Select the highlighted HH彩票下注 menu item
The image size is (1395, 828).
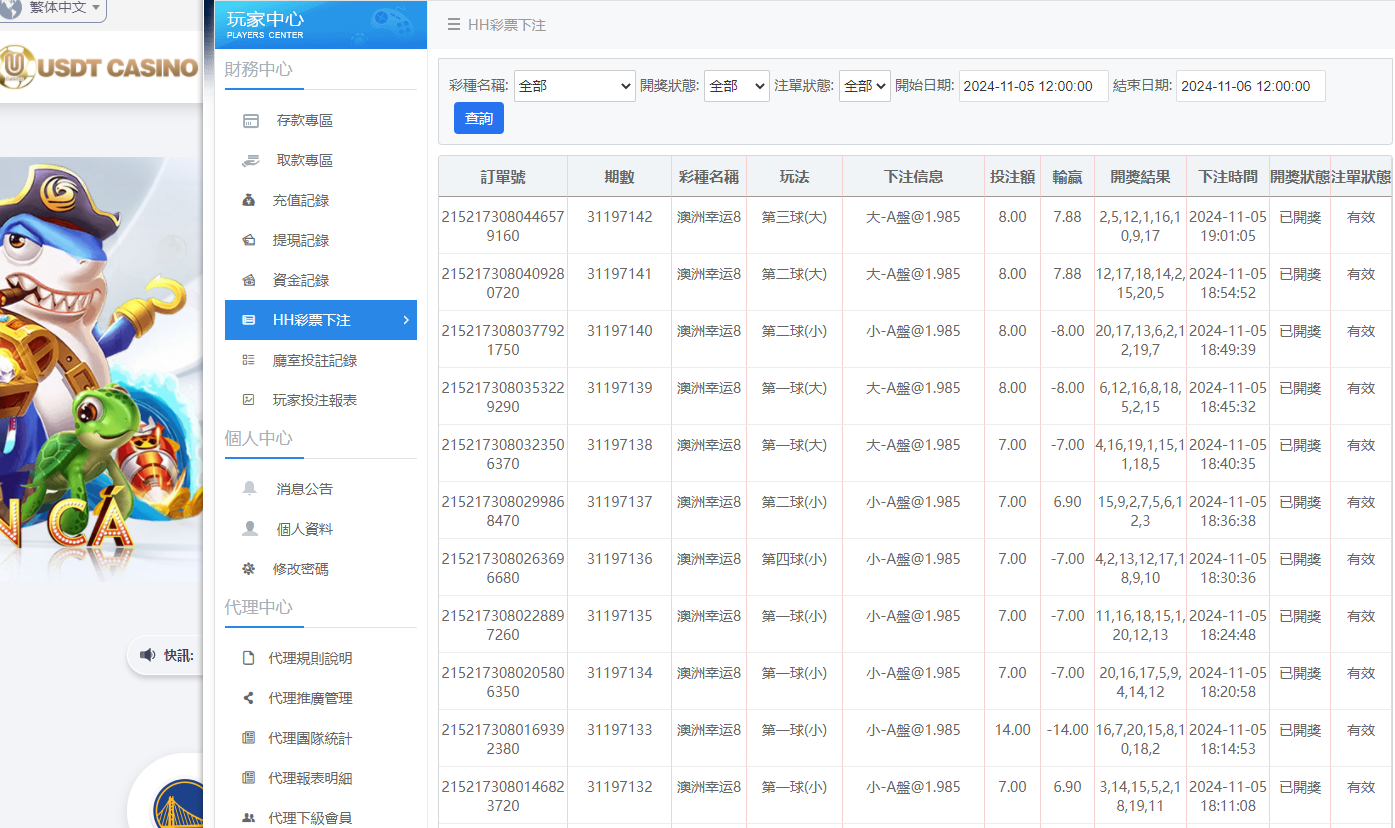point(320,320)
